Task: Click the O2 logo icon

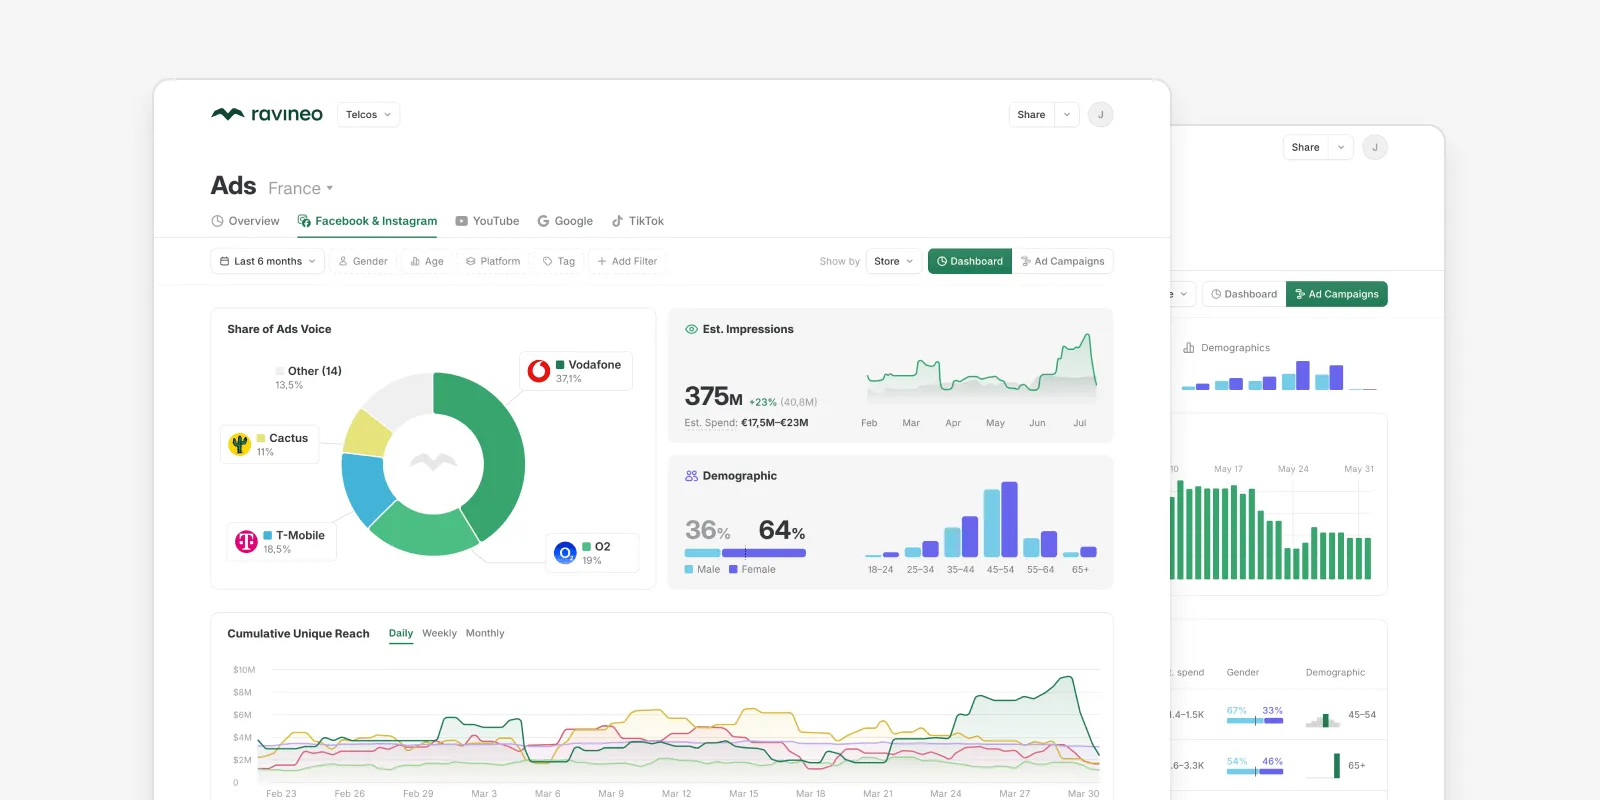Action: 565,552
